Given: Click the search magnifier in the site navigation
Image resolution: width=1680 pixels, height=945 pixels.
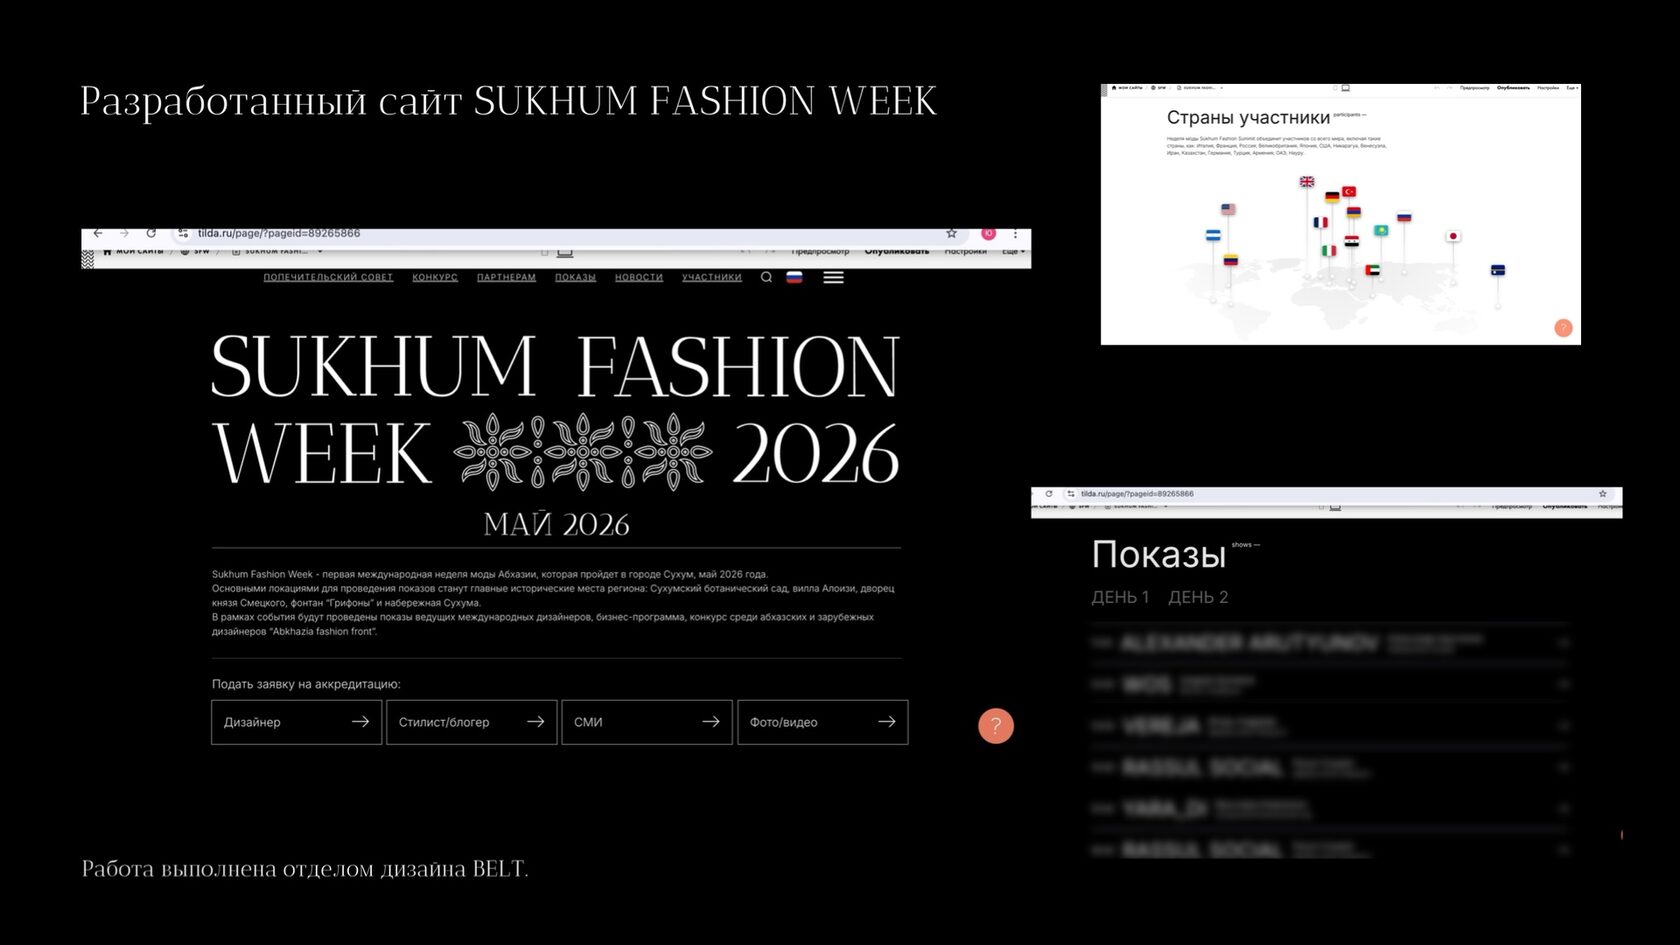Looking at the screenshot, I should [766, 277].
